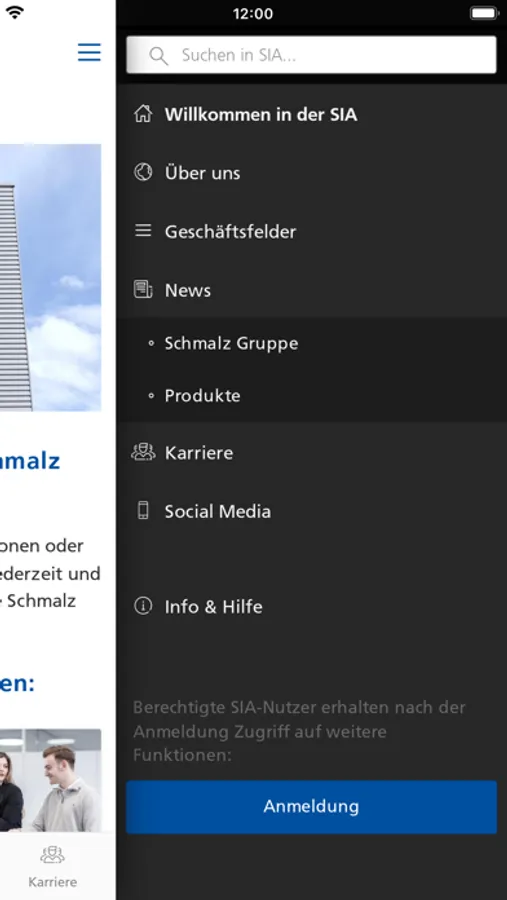Tap the building photo thumbnail
This screenshot has width=507, height=900.
[x=51, y=277]
